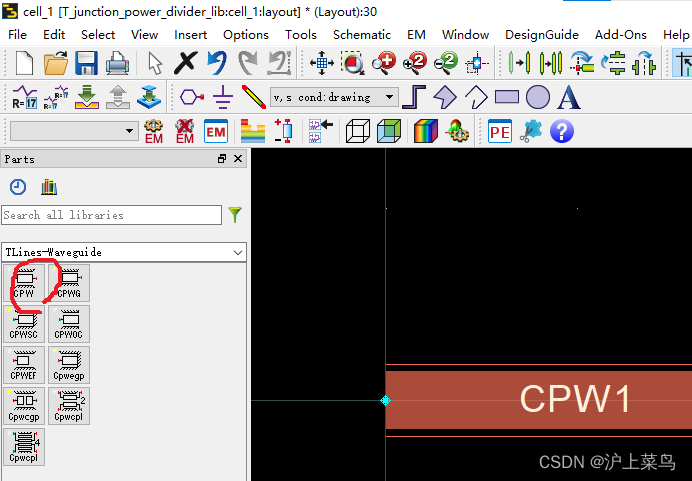Screen dimensions: 692x481
Task: Open 3D view wireframe cube icon
Action: click(357, 132)
